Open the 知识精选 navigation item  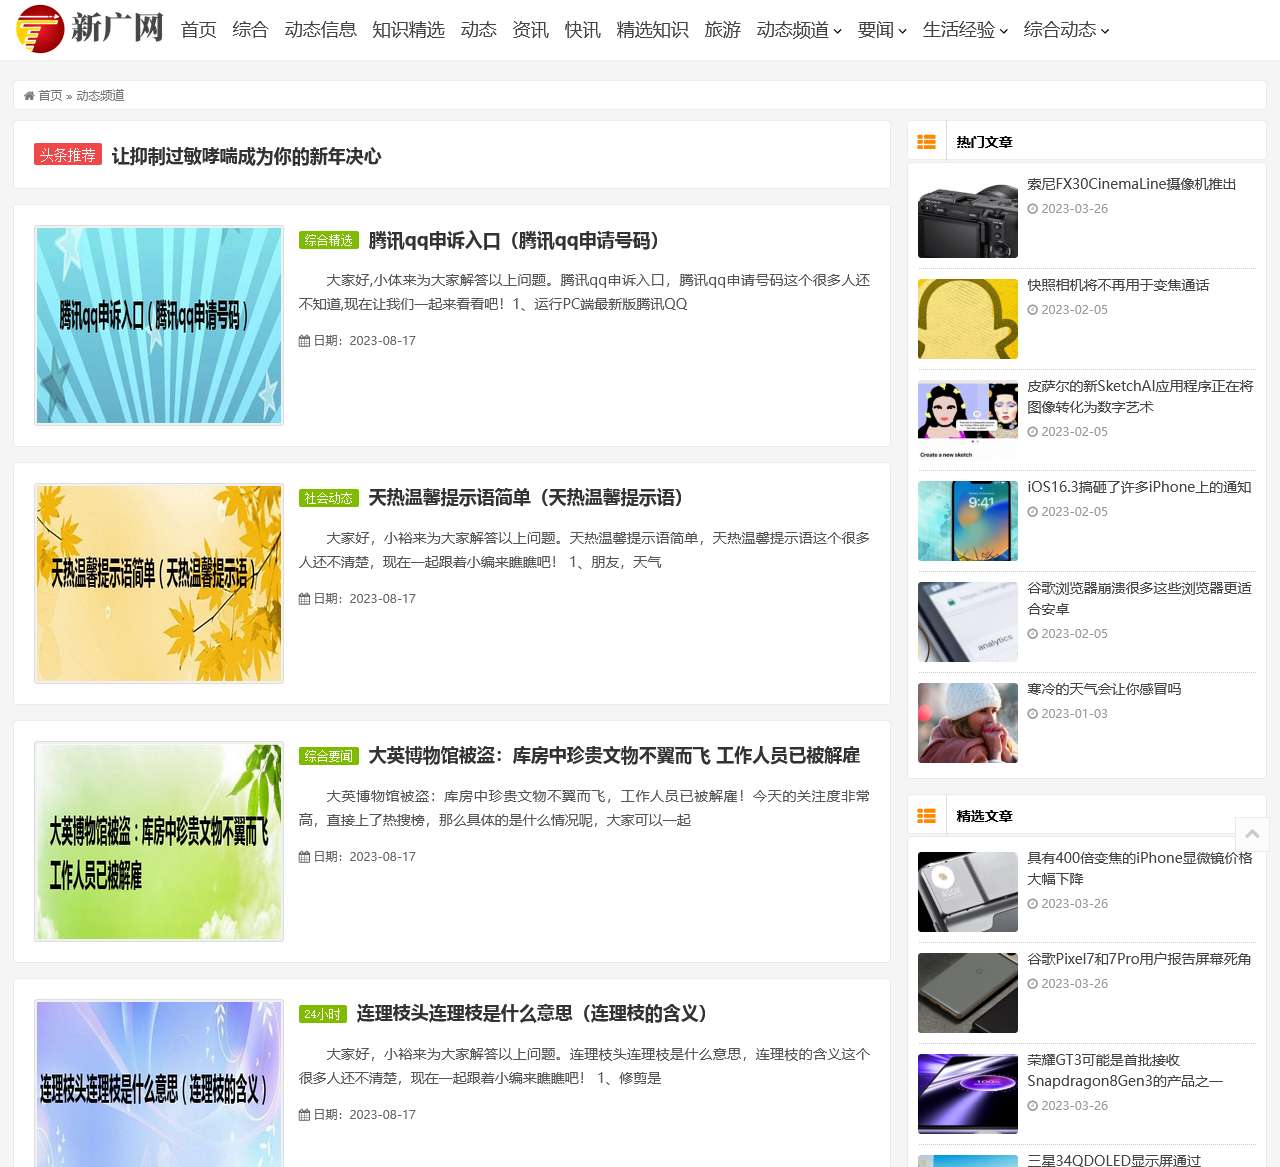click(x=408, y=30)
